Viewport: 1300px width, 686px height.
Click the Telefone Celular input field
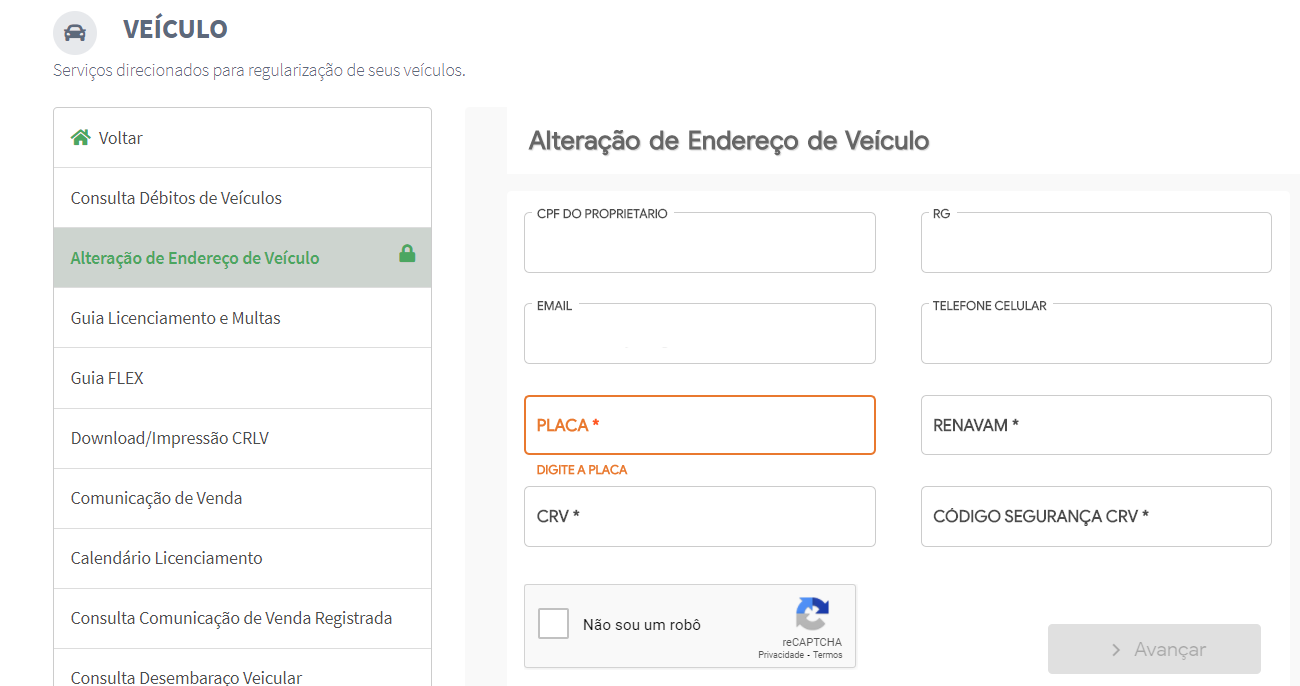pyautogui.click(x=1096, y=337)
